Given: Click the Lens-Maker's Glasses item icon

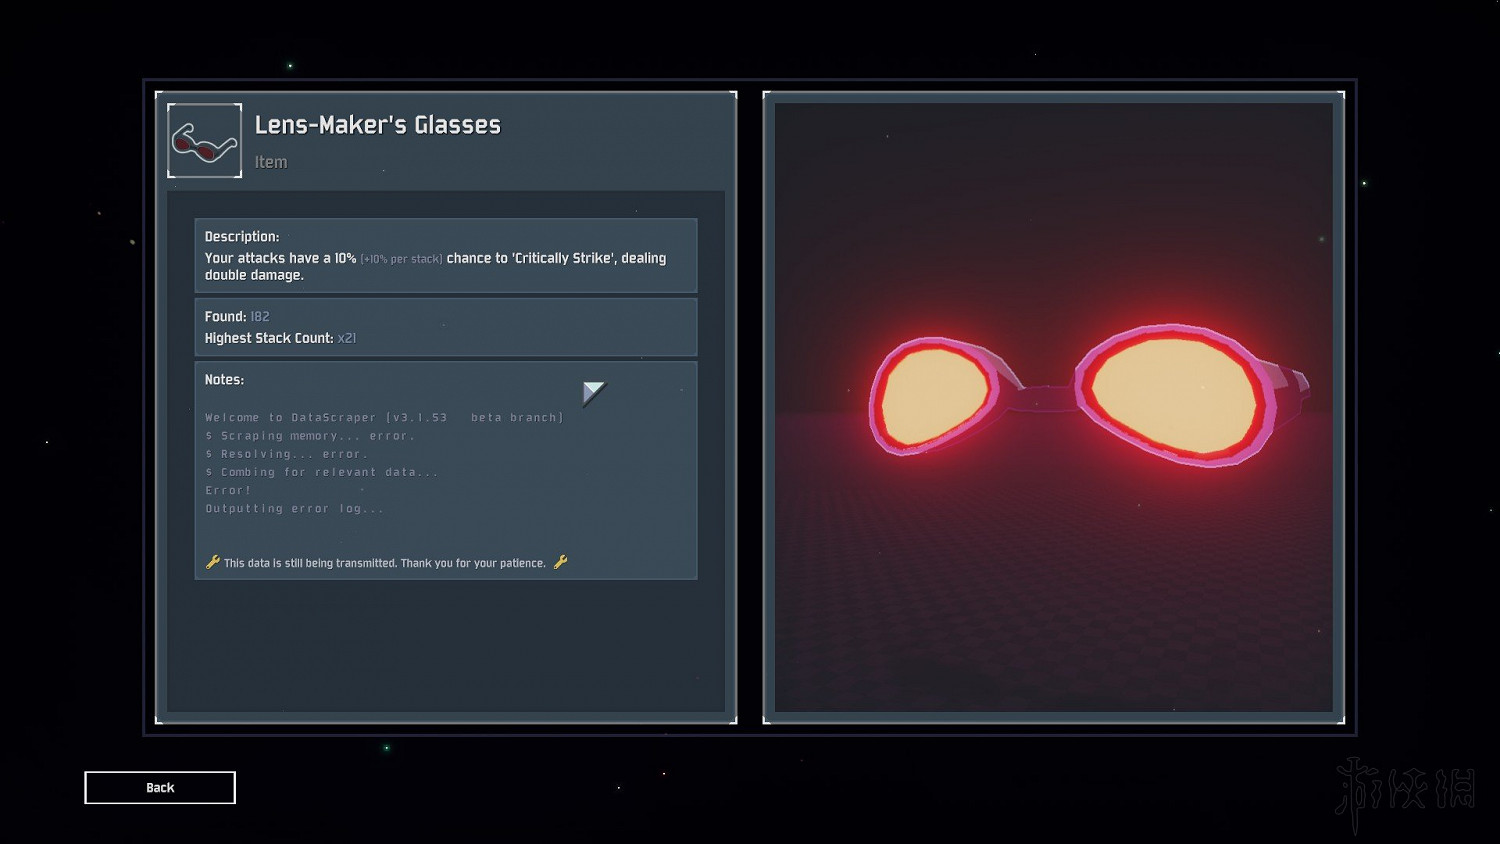Looking at the screenshot, I should (x=204, y=141).
